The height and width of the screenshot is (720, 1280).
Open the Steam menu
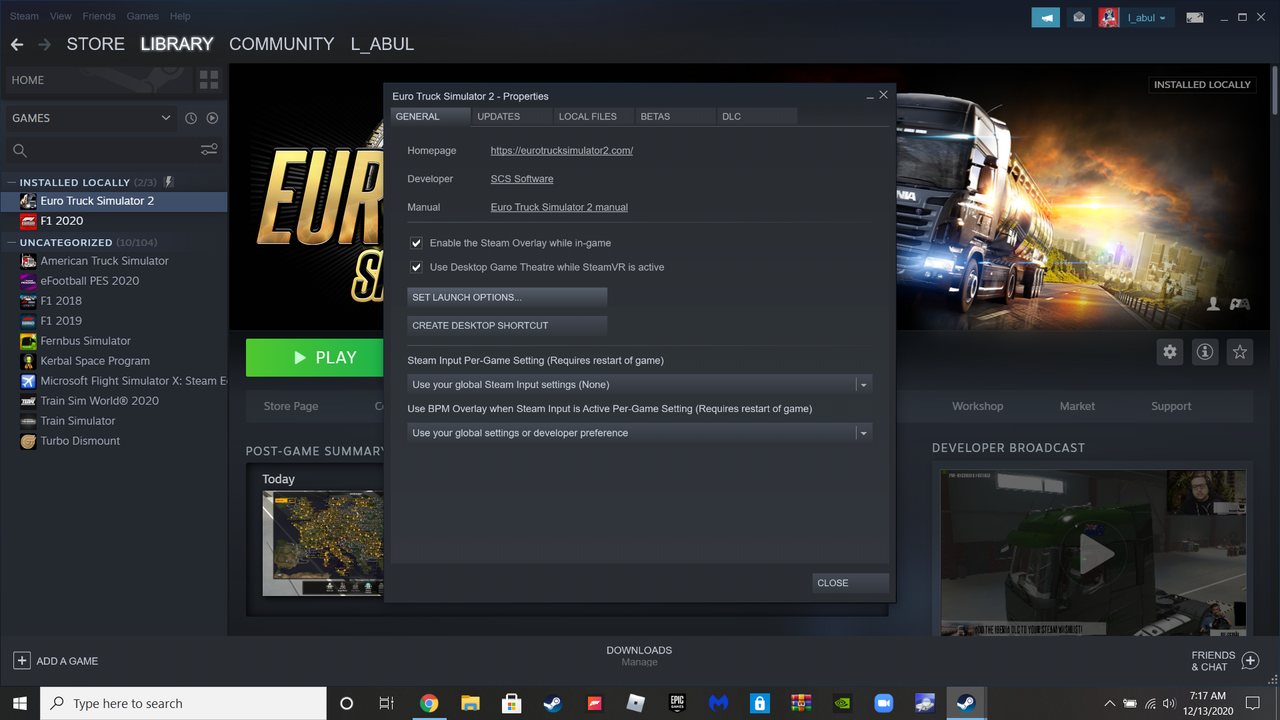pos(24,16)
